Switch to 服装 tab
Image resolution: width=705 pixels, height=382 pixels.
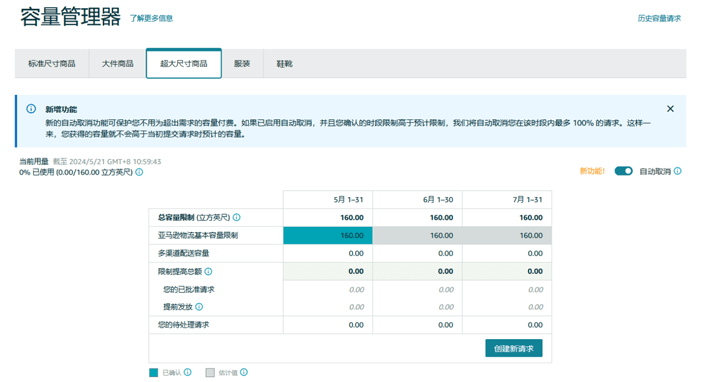(242, 64)
